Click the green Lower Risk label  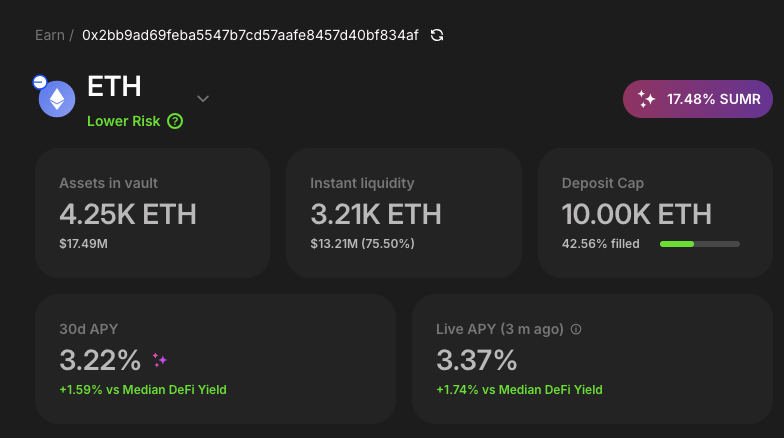tap(123, 121)
